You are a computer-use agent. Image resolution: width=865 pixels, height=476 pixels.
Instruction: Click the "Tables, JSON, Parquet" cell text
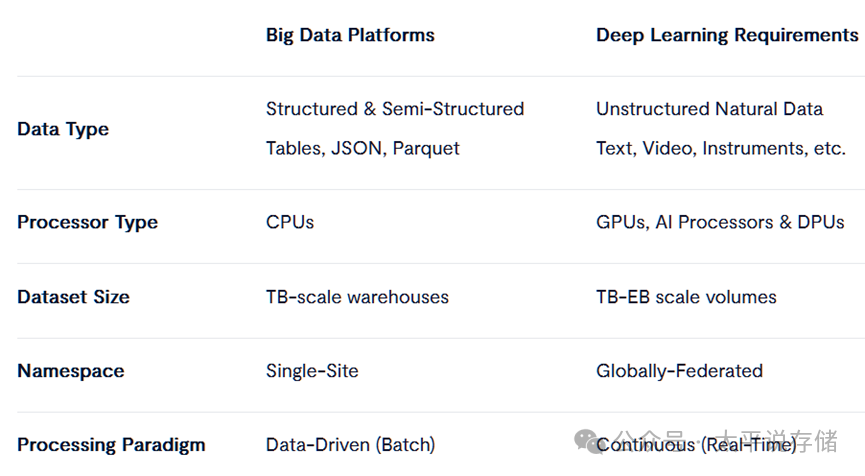(x=363, y=148)
